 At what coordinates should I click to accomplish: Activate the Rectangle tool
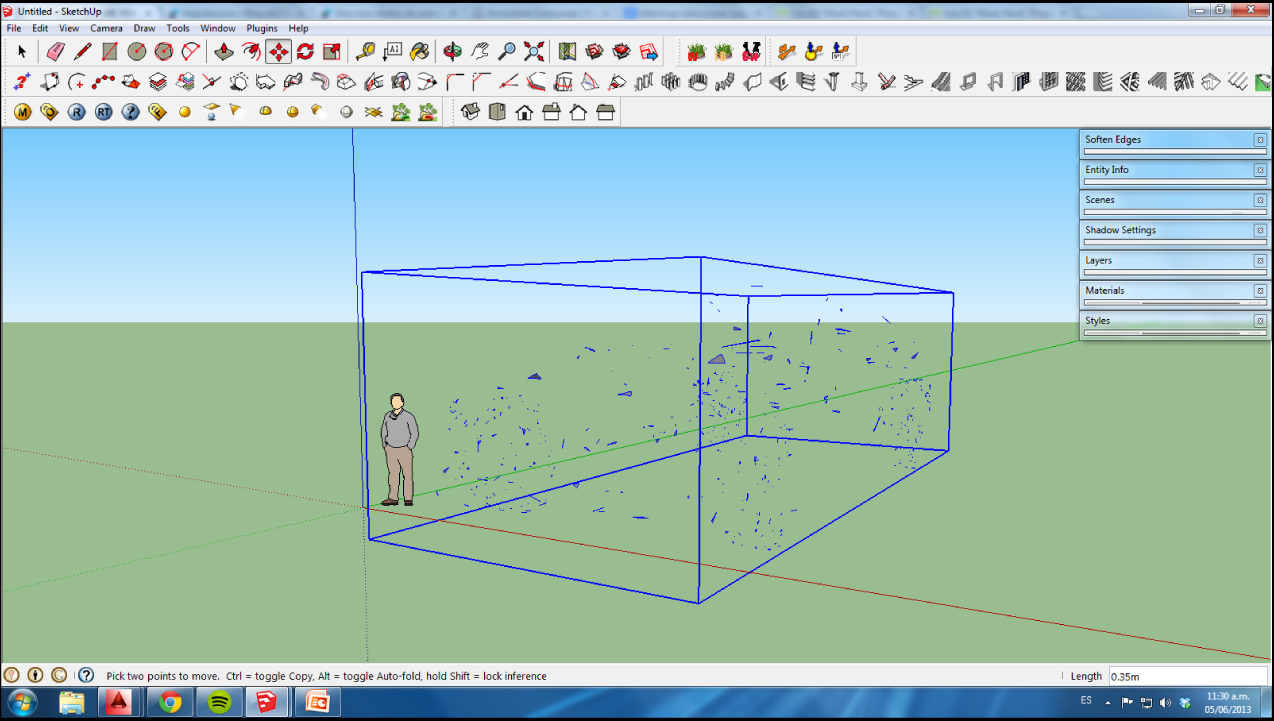click(x=107, y=51)
